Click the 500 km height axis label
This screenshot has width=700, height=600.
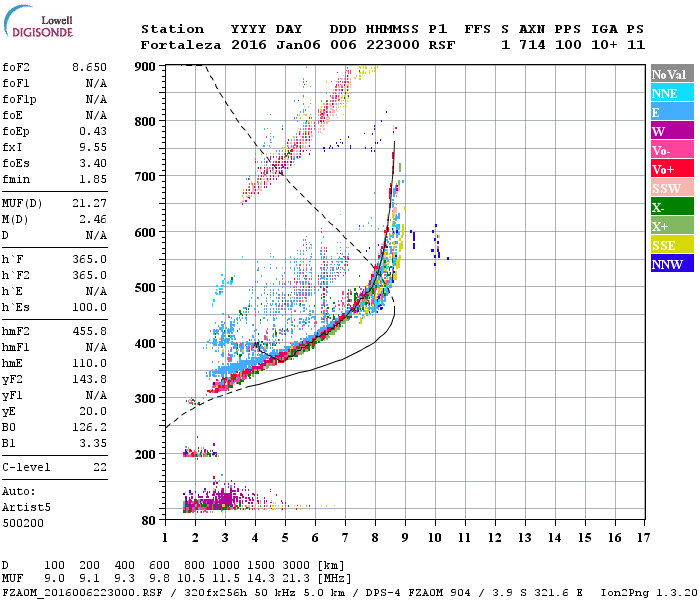pos(145,288)
